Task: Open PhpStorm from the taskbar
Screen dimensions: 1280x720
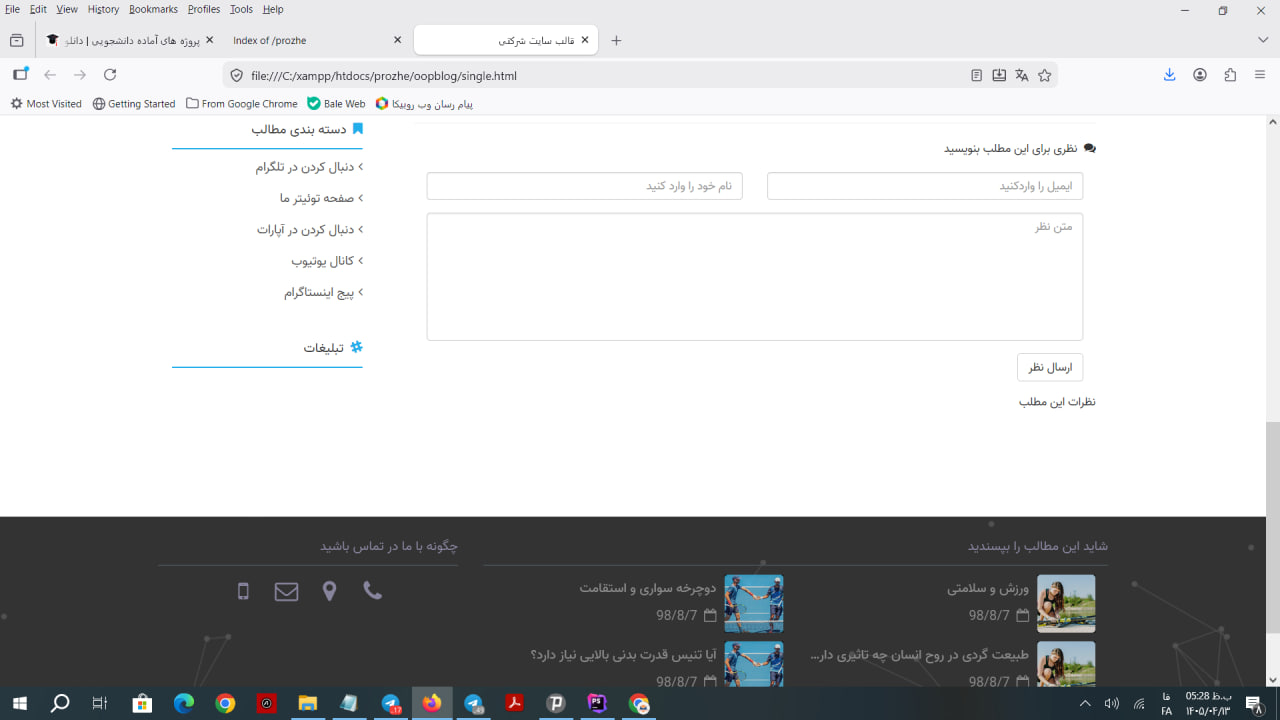Action: (x=597, y=704)
